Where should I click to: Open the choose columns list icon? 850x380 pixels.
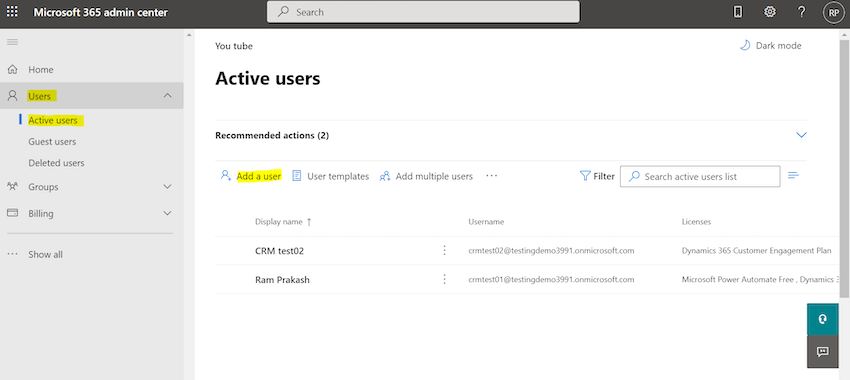click(x=794, y=175)
